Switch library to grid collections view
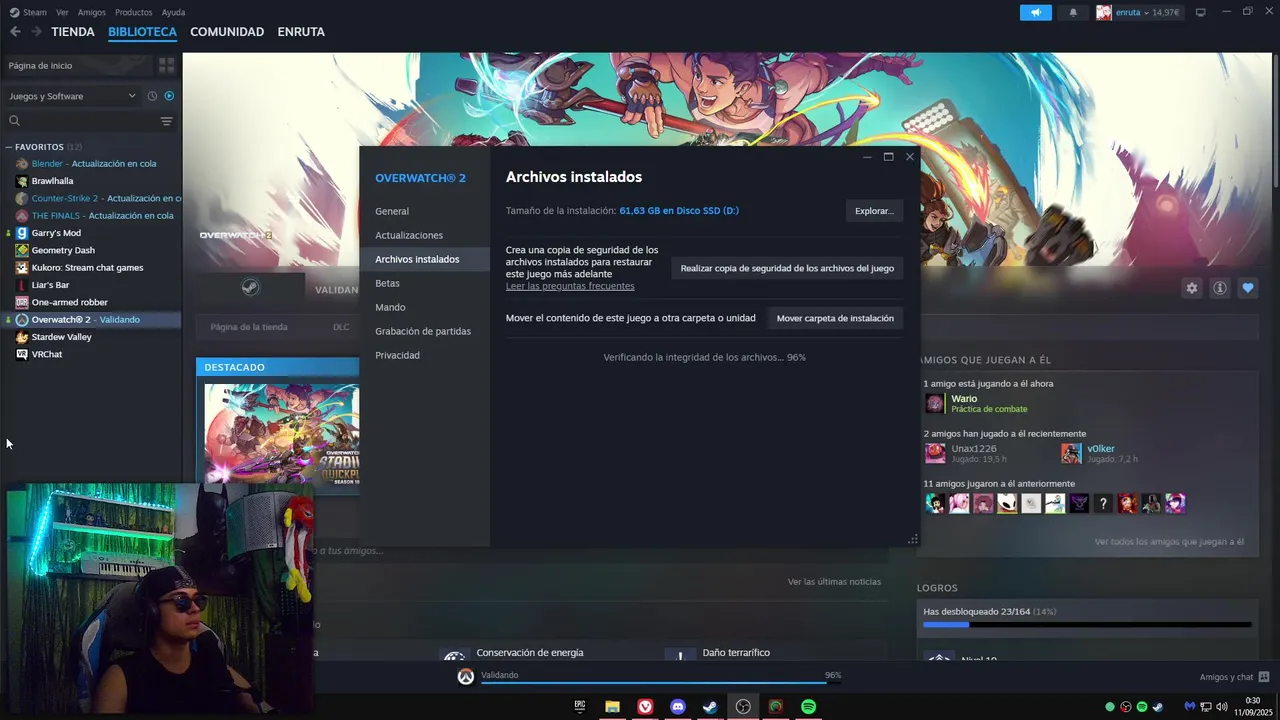Viewport: 1280px width, 720px height. pyautogui.click(x=166, y=65)
